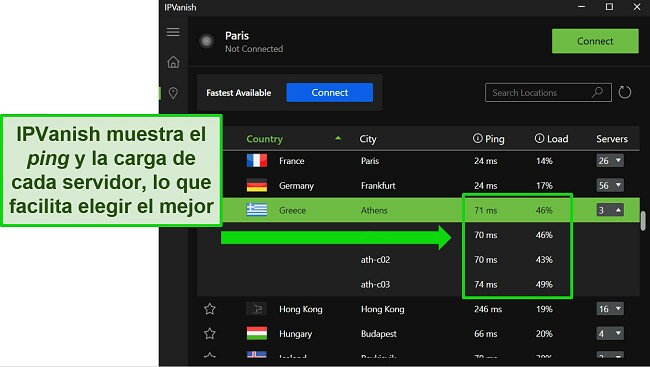Click the 246 ms ping value
Image resolution: width=650 pixels, height=367 pixels.
[x=488, y=309]
